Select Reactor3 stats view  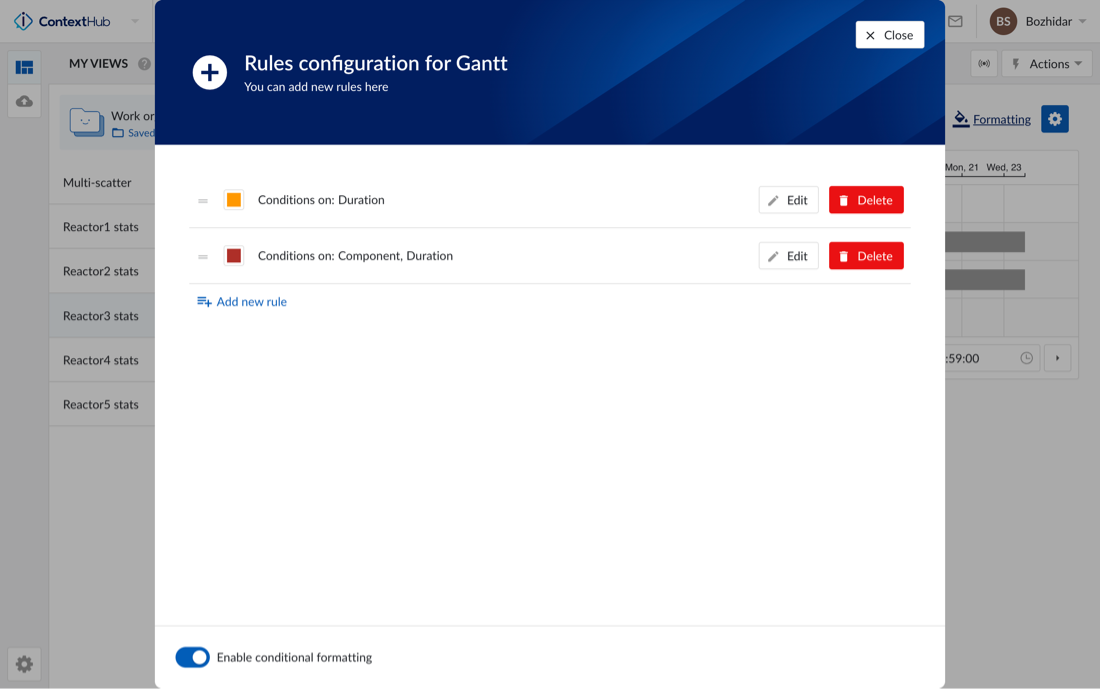point(101,316)
